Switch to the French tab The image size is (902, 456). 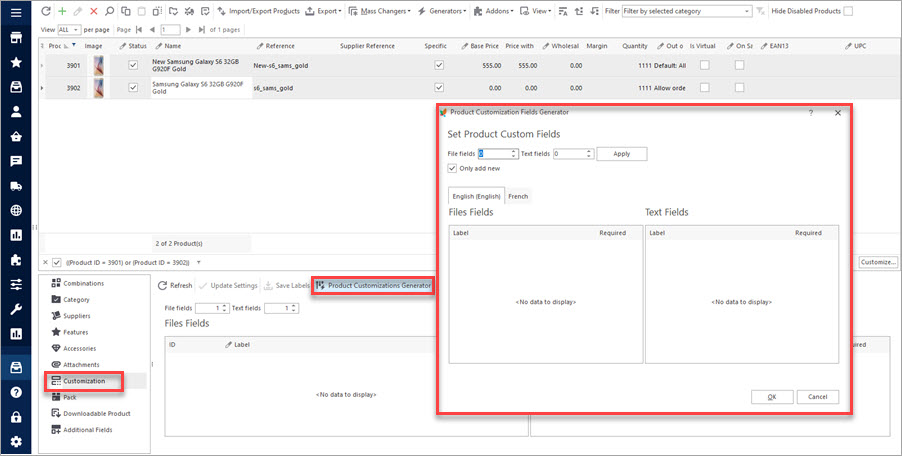click(518, 196)
